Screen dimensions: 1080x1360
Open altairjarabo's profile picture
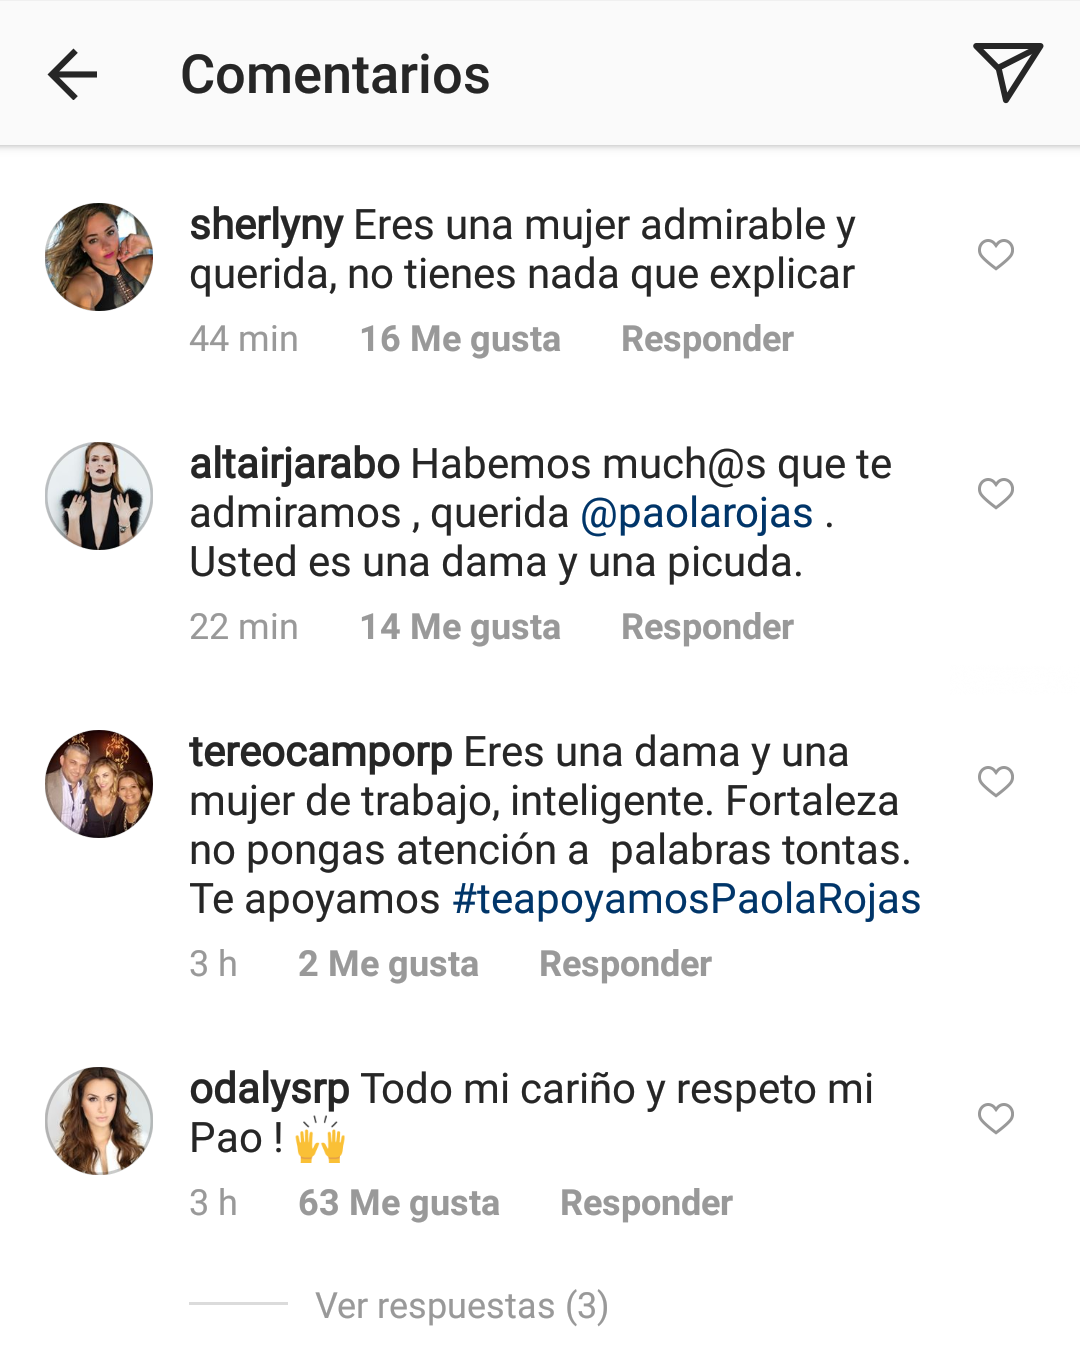[99, 496]
